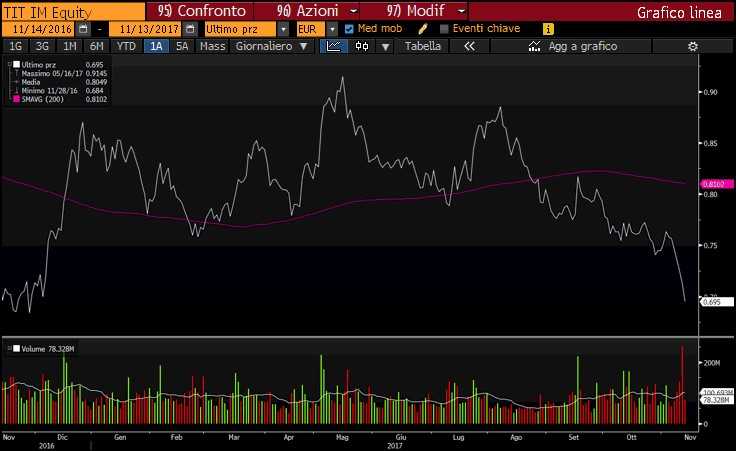Expand the 97) Modif menu arrow
This screenshot has width=736, height=451.
click(x=461, y=11)
